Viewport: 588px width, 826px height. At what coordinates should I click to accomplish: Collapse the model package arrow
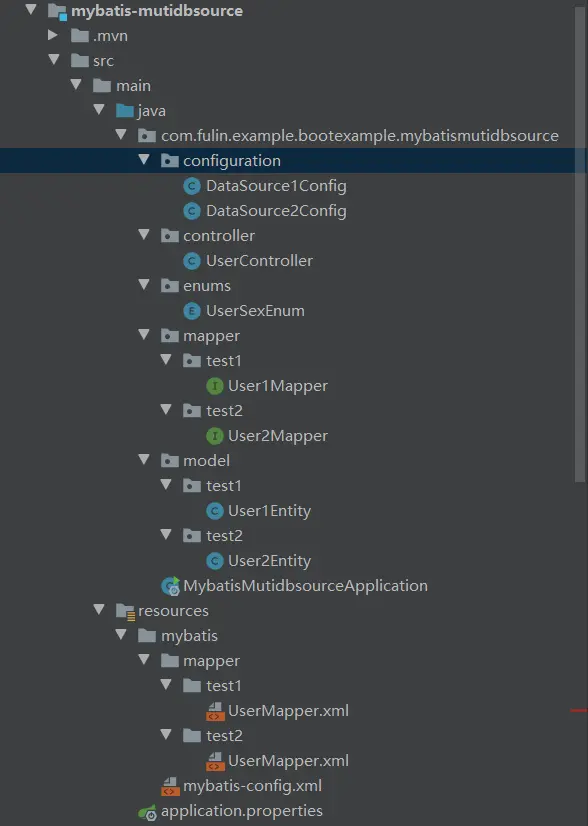coord(144,459)
